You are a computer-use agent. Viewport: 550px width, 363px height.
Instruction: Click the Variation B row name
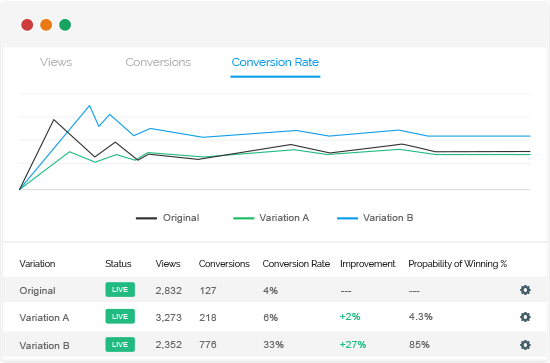click(x=45, y=345)
